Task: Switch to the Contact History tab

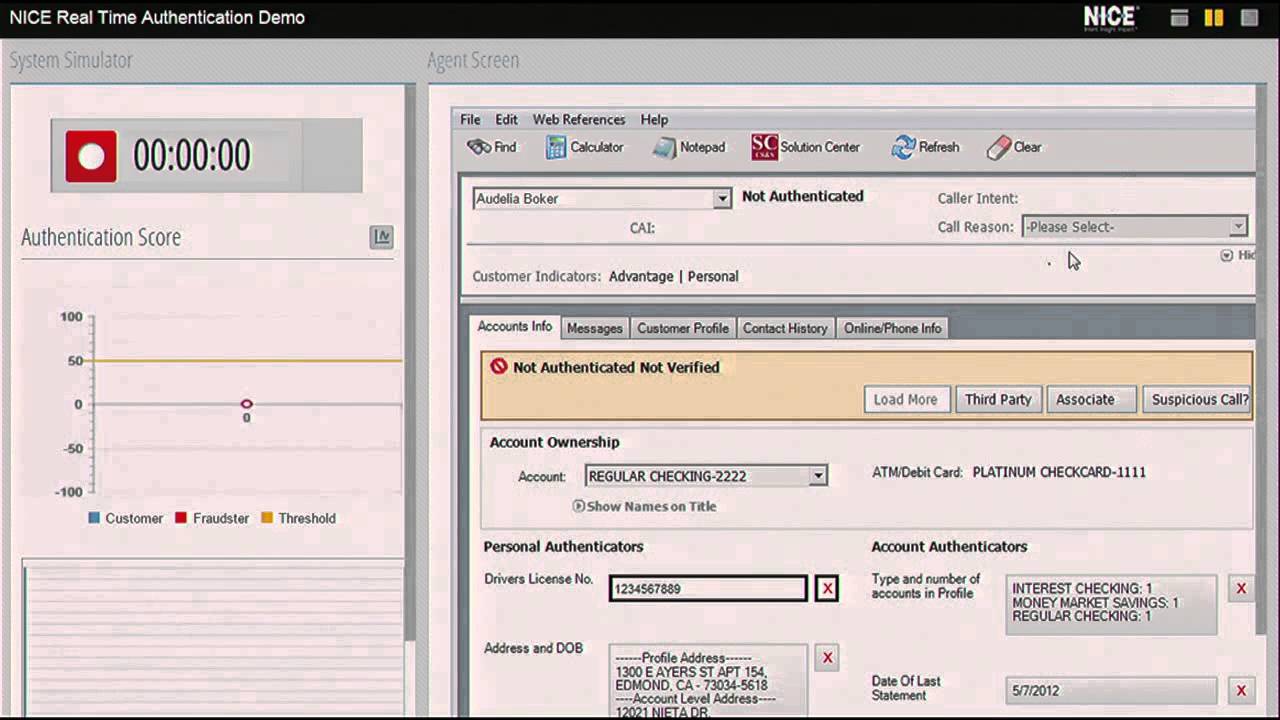Action: point(785,328)
